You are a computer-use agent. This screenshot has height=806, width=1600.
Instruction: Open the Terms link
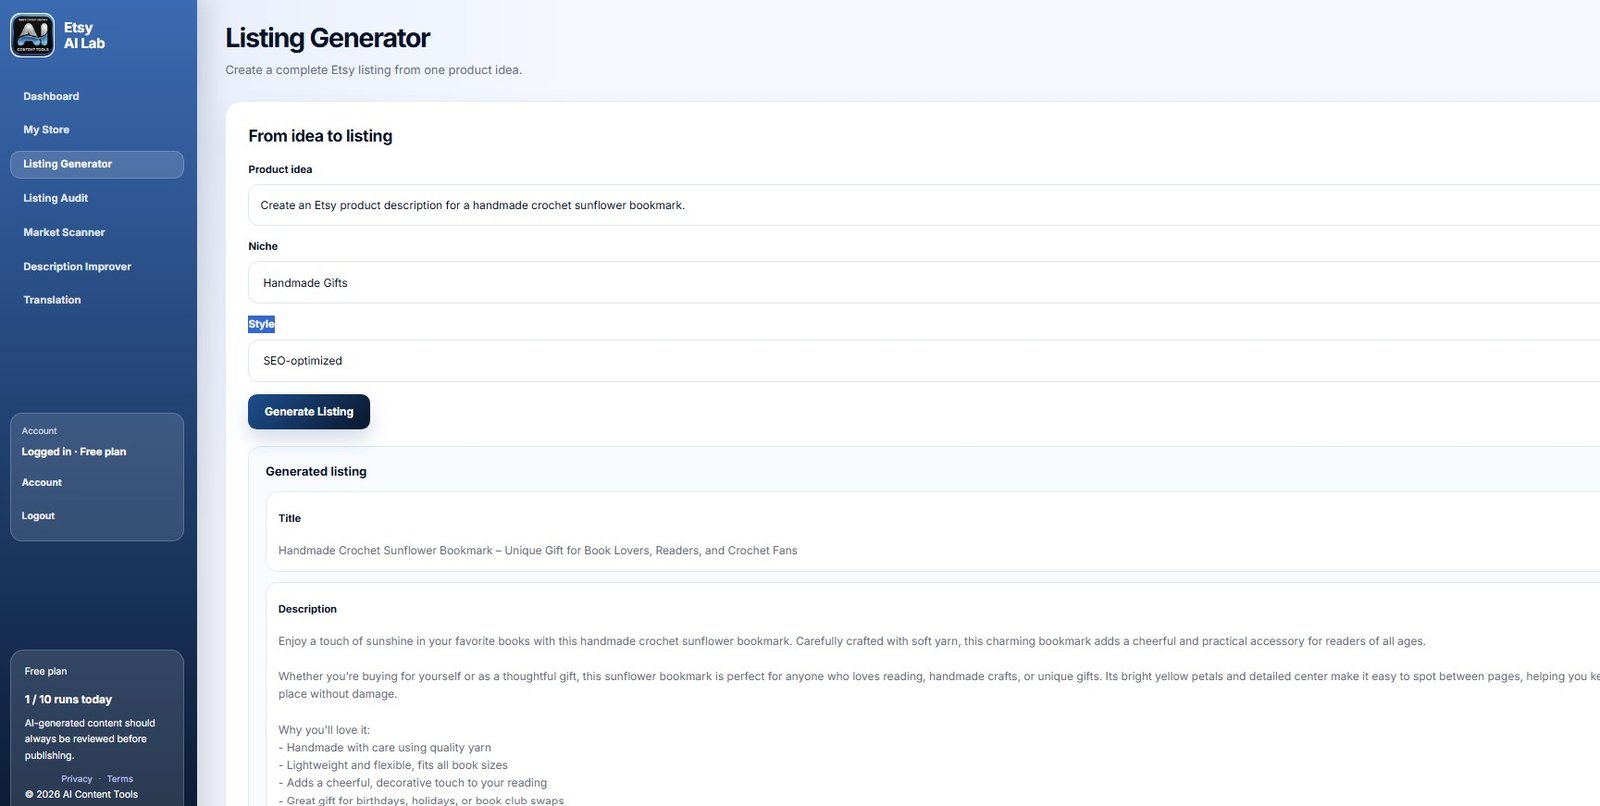[x=120, y=779]
